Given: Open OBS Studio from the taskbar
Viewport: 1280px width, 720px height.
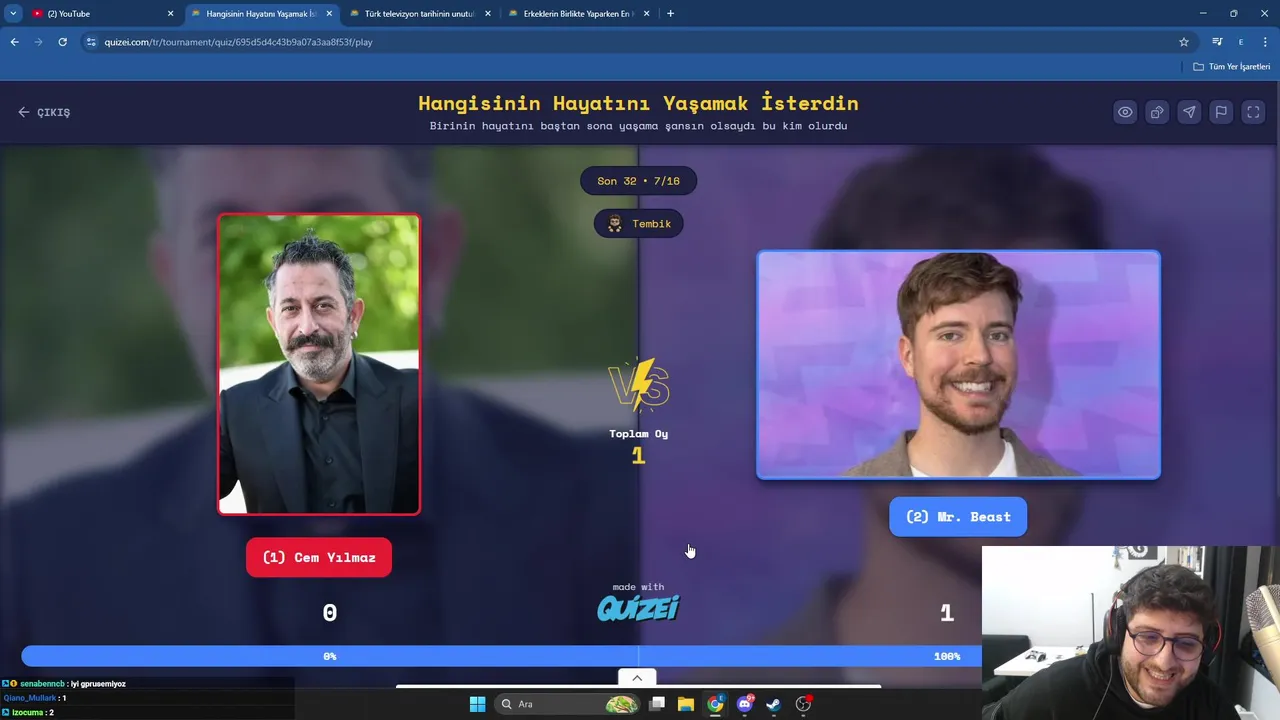Looking at the screenshot, I should coord(803,704).
